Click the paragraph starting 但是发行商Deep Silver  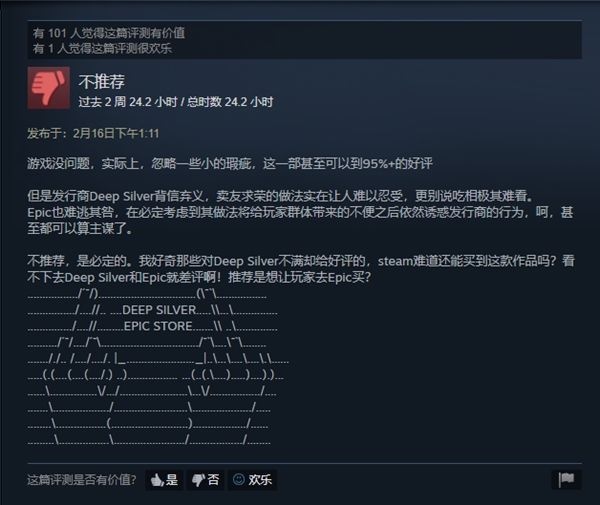coord(300,212)
